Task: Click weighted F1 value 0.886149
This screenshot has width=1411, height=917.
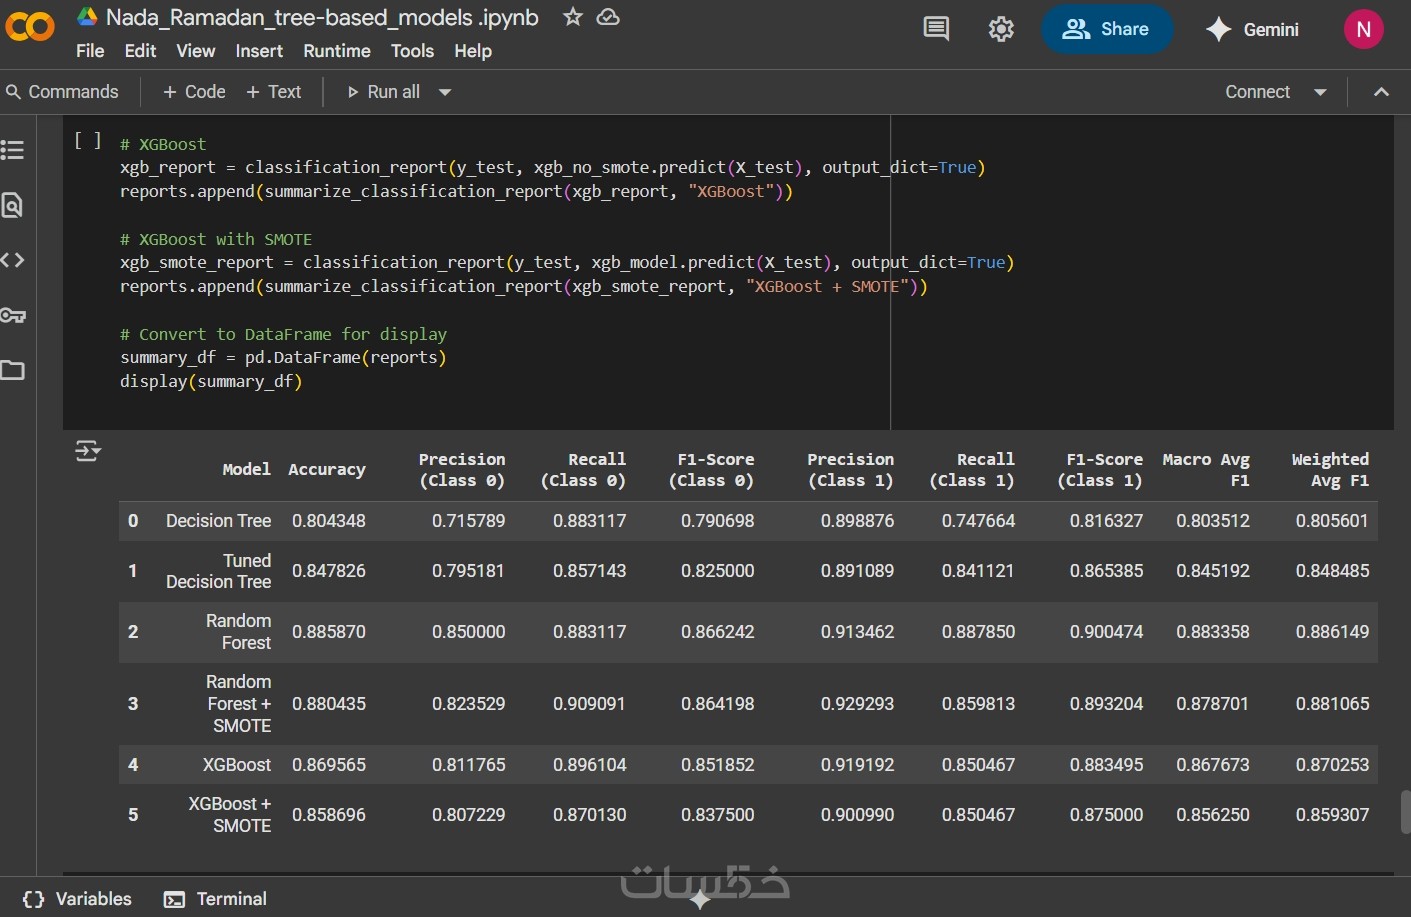Action: tap(1332, 632)
